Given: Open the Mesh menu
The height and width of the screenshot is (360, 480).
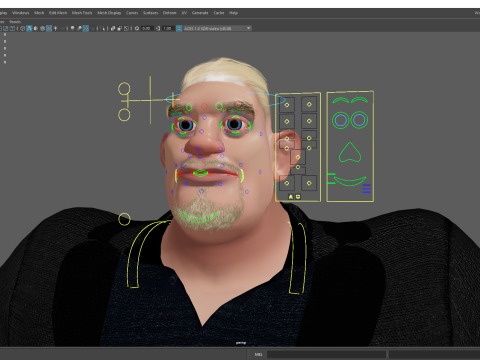Looking at the screenshot, I should (39, 13).
